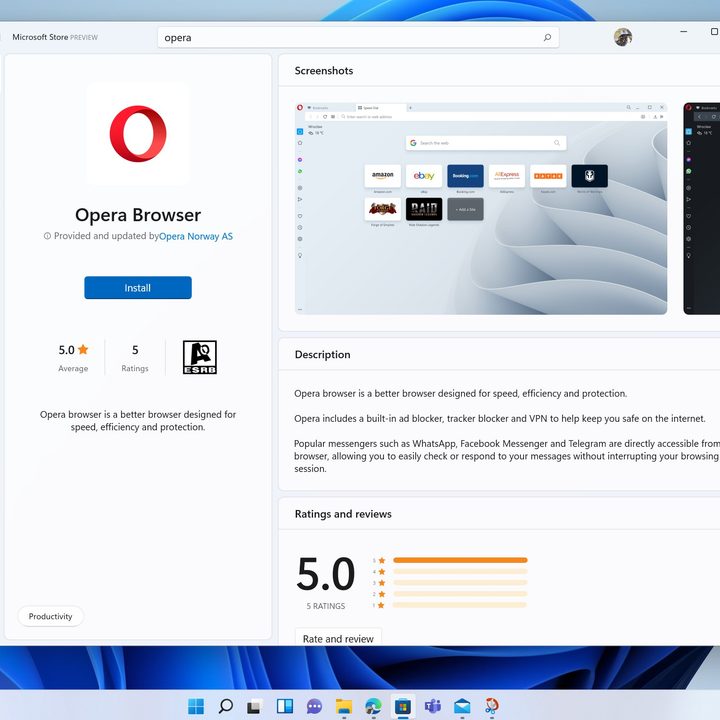The height and width of the screenshot is (720, 720).
Task: Maximize the Microsoft Store window
Action: (x=714, y=31)
